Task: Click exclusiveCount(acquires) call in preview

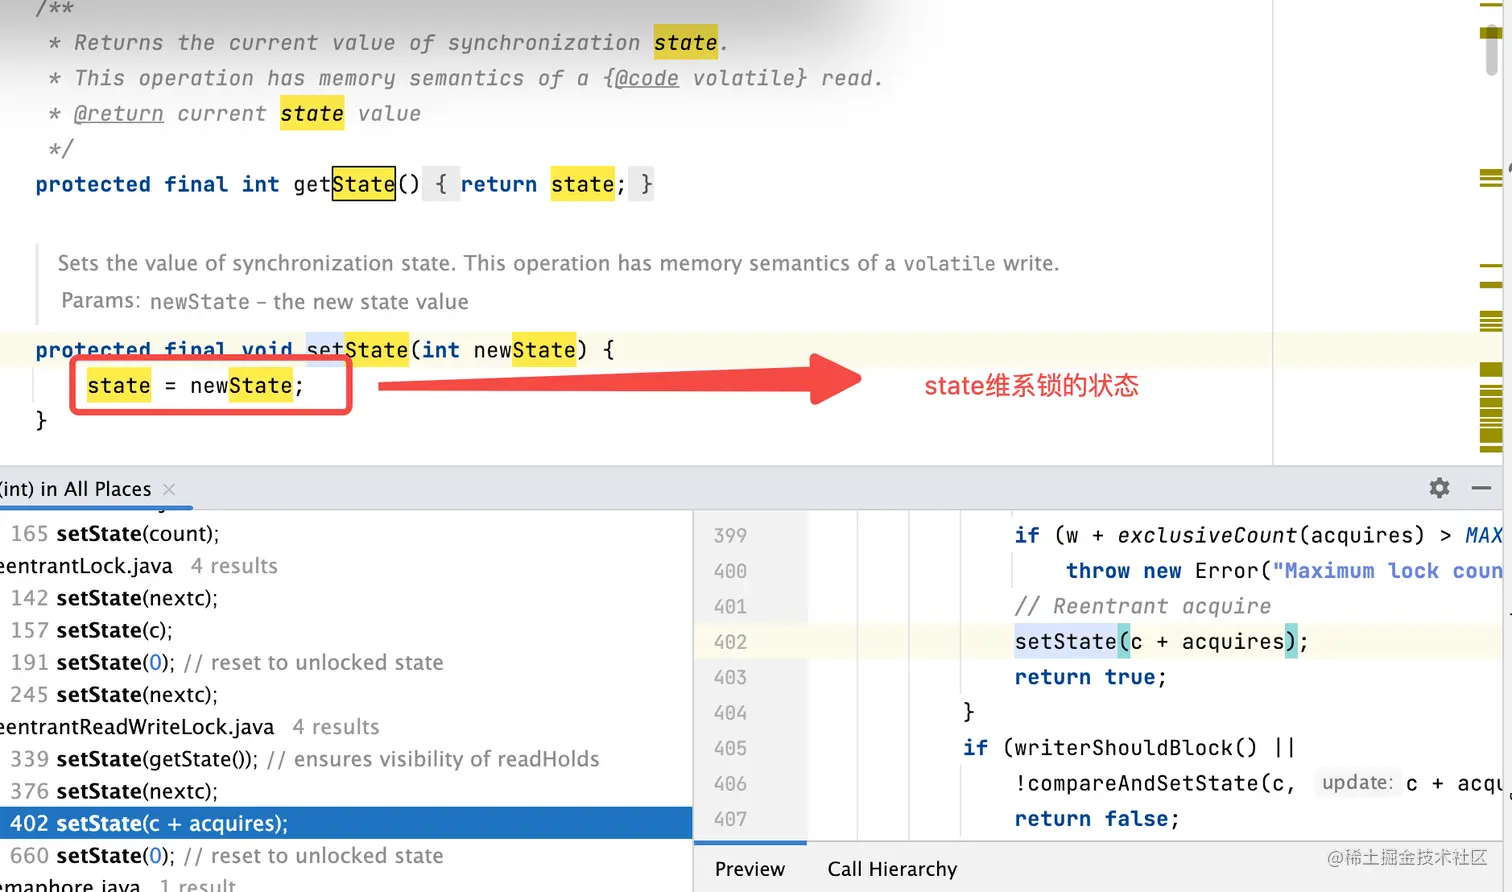Action: coord(1270,535)
